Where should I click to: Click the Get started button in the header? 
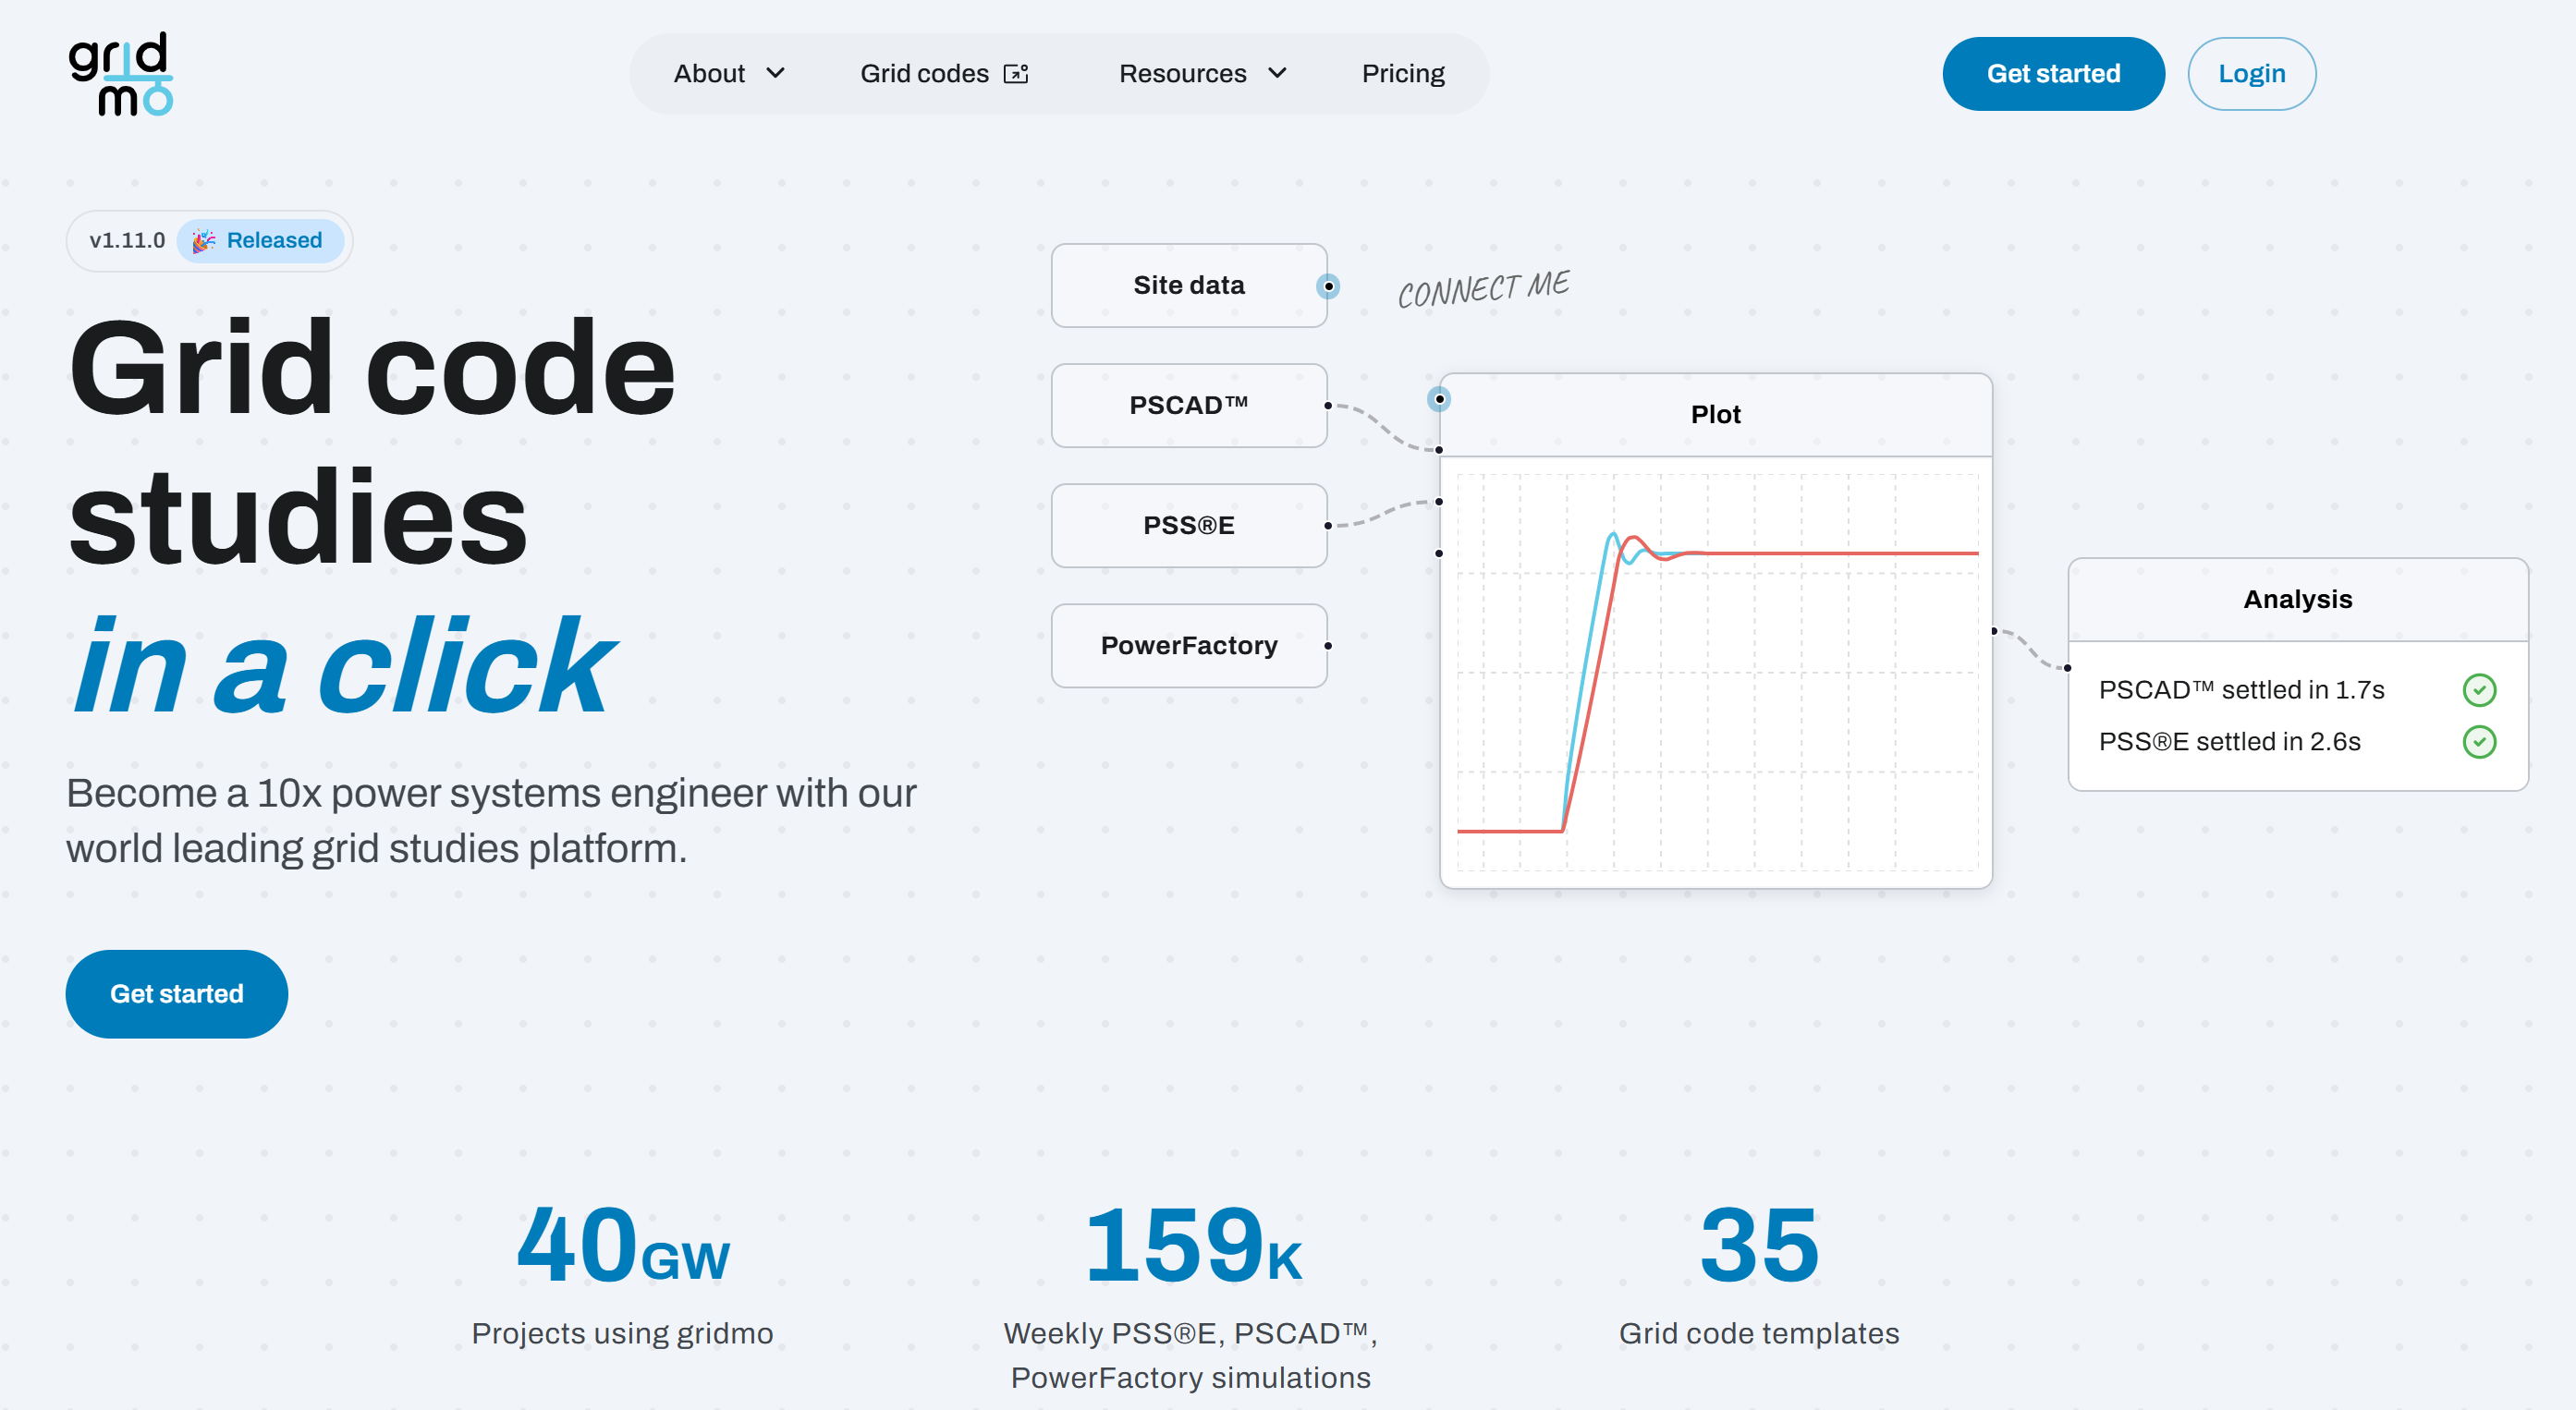click(2053, 74)
